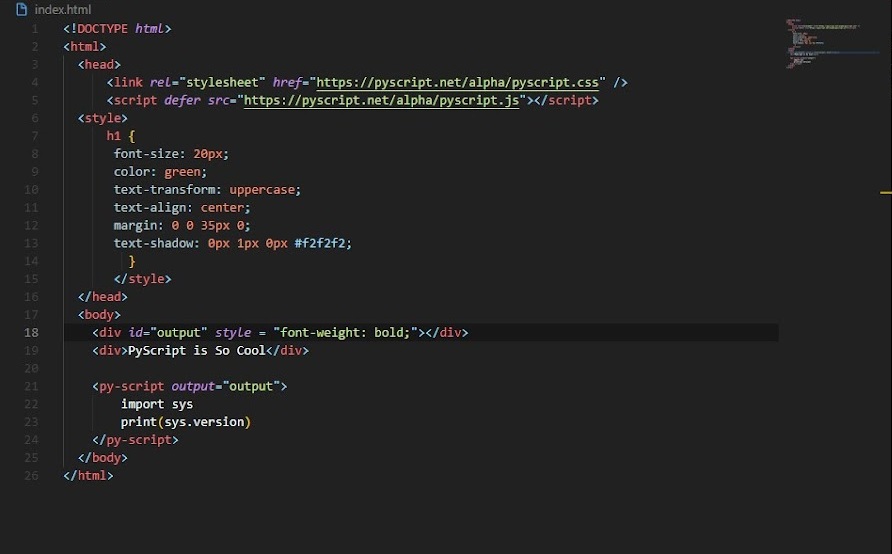
Task: Select line number 18 in the gutter
Action: (x=31, y=333)
